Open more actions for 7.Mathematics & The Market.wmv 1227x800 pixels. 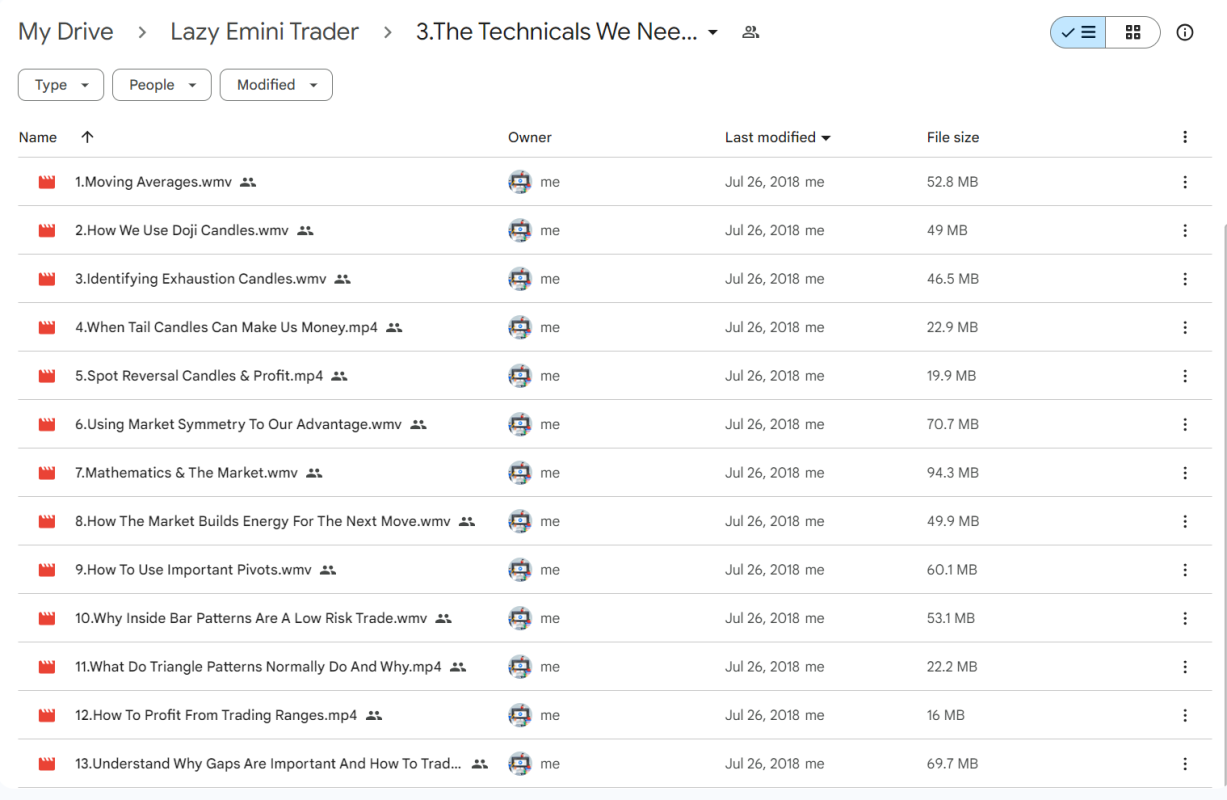click(1185, 473)
